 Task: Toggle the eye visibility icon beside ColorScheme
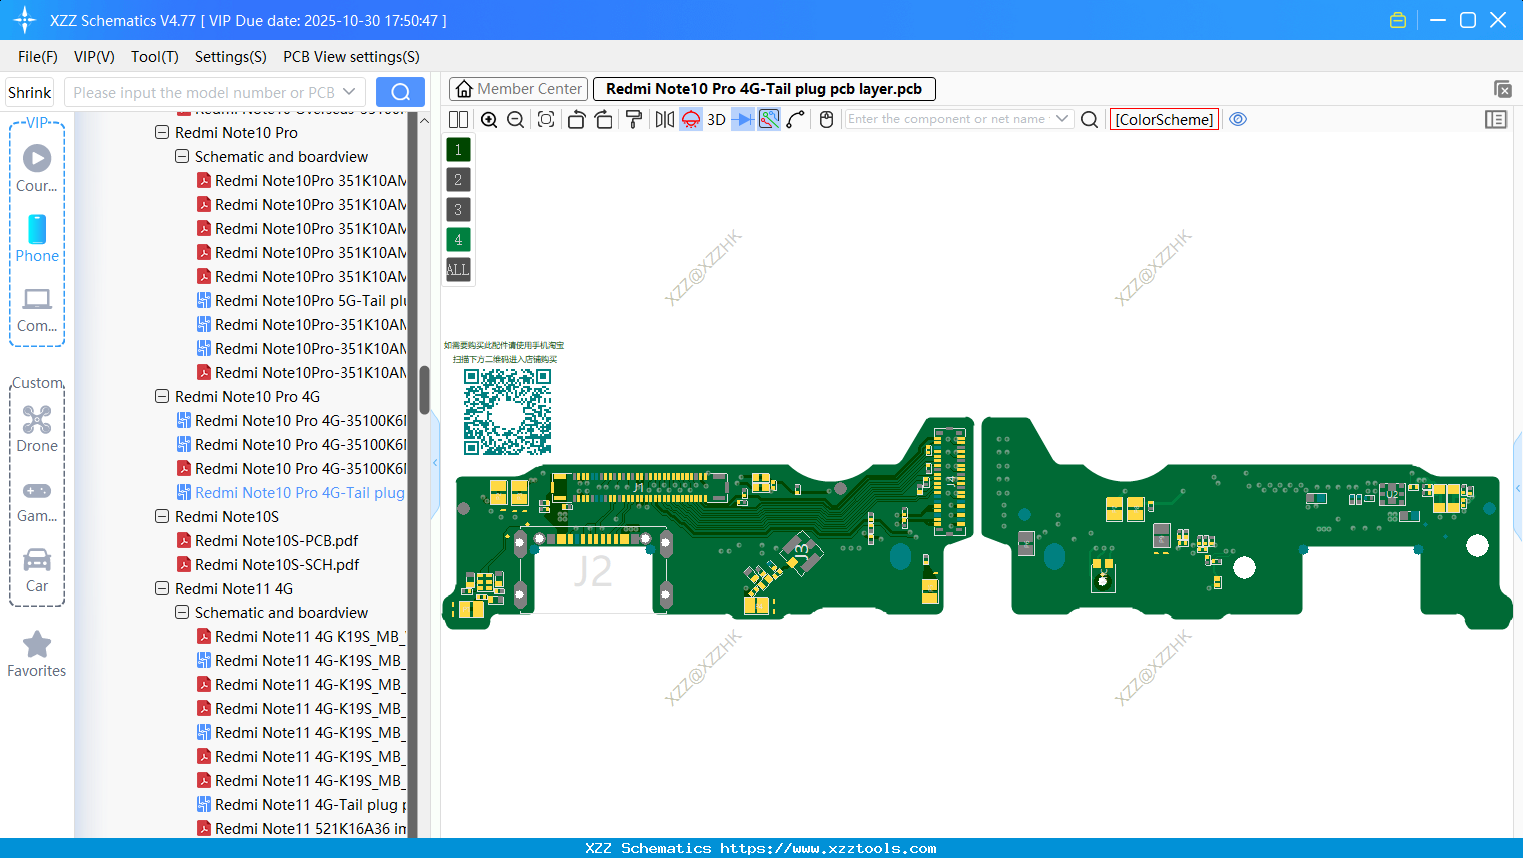(1238, 119)
